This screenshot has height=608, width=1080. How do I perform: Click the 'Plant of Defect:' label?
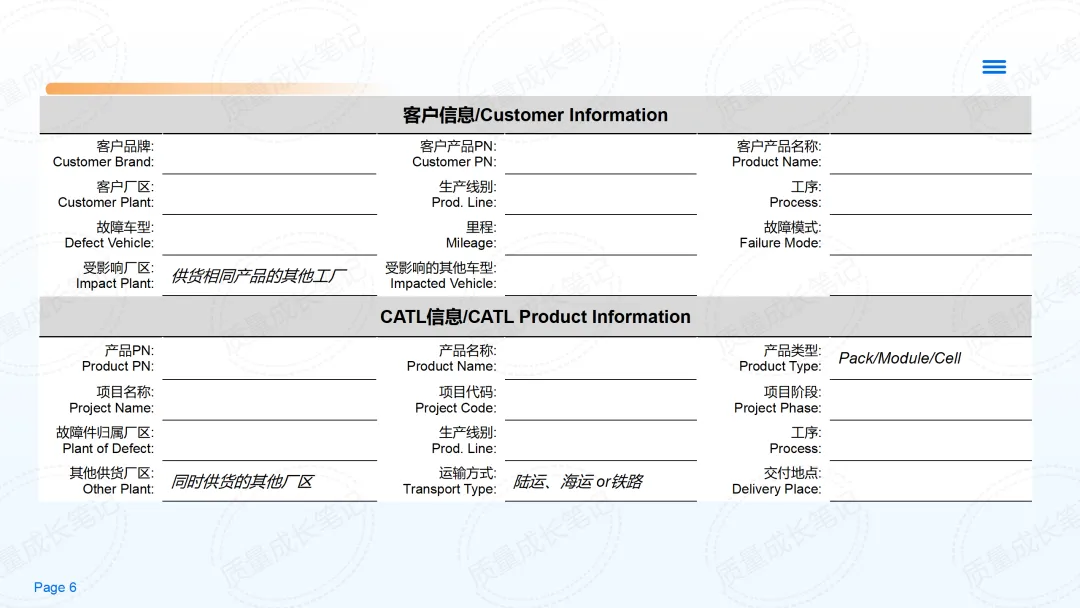coord(108,449)
